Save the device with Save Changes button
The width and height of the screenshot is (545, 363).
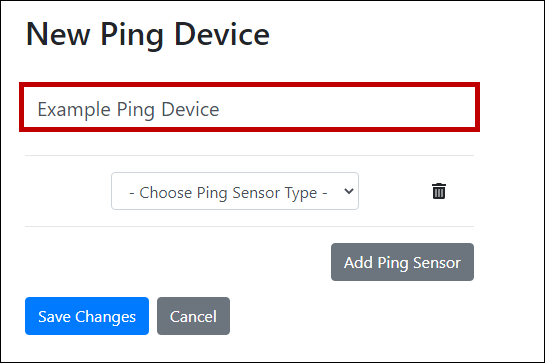[x=87, y=316]
